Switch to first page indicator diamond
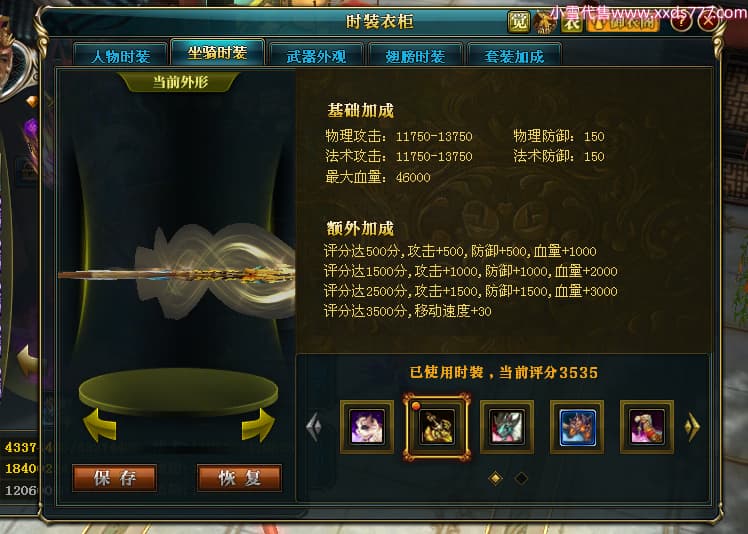The width and height of the screenshot is (748, 534). pyautogui.click(x=496, y=478)
